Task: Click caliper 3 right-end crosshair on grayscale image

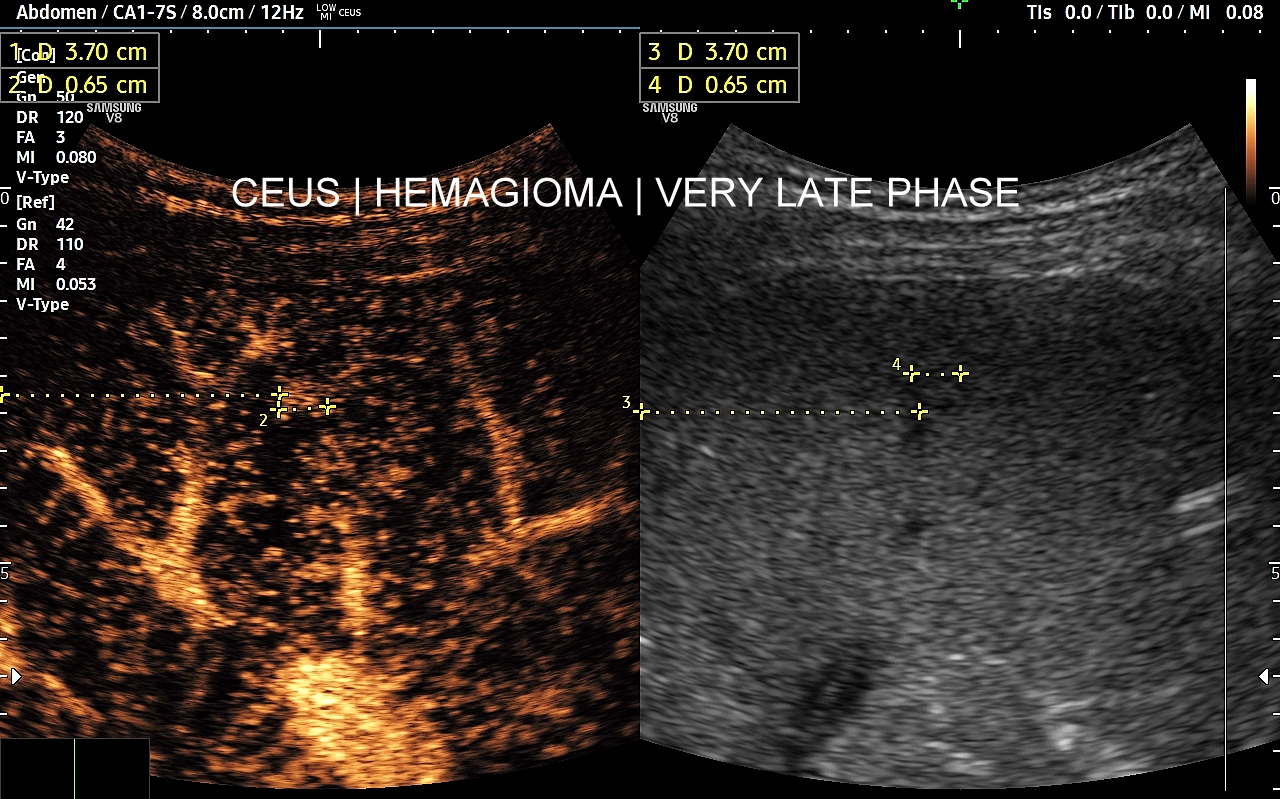Action: [x=919, y=411]
